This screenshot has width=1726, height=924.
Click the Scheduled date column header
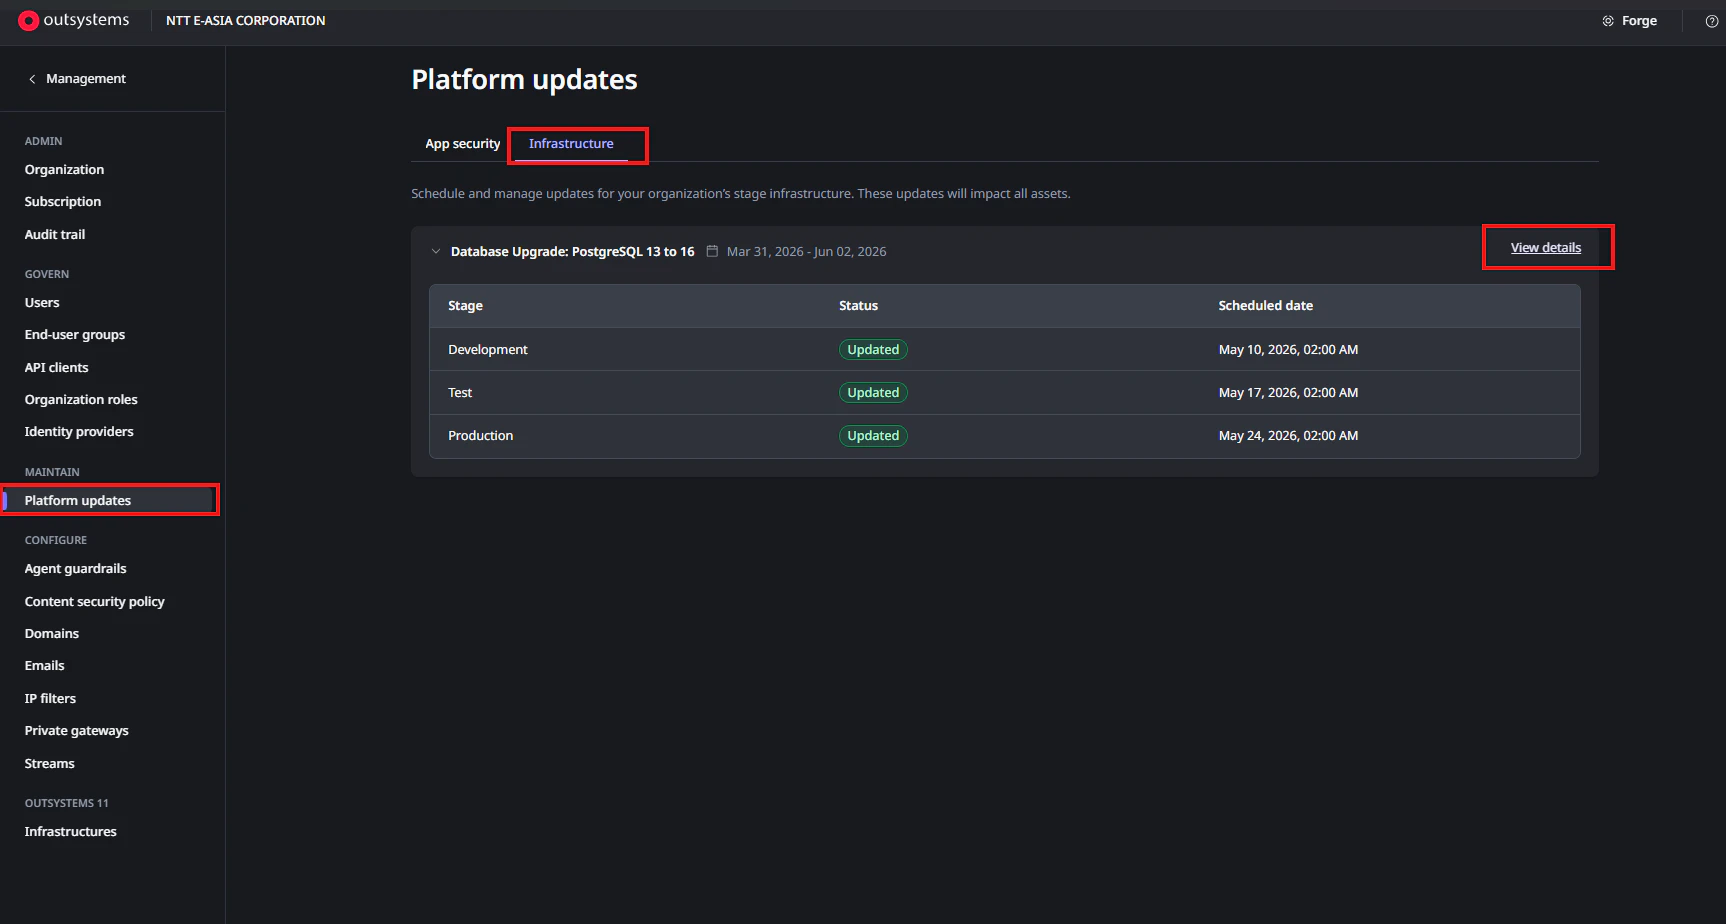click(1266, 306)
